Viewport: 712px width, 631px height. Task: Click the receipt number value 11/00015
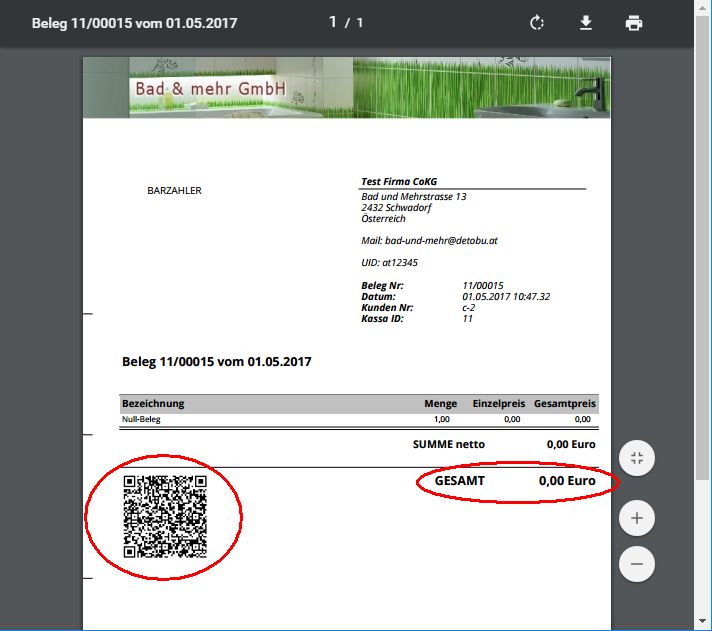click(x=483, y=286)
